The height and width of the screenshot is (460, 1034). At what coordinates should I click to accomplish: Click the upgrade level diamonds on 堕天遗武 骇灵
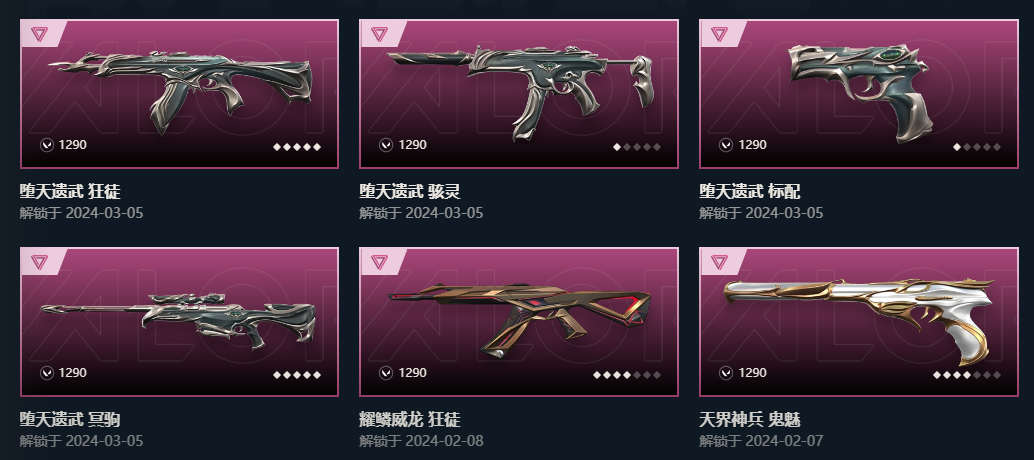pyautogui.click(x=637, y=147)
